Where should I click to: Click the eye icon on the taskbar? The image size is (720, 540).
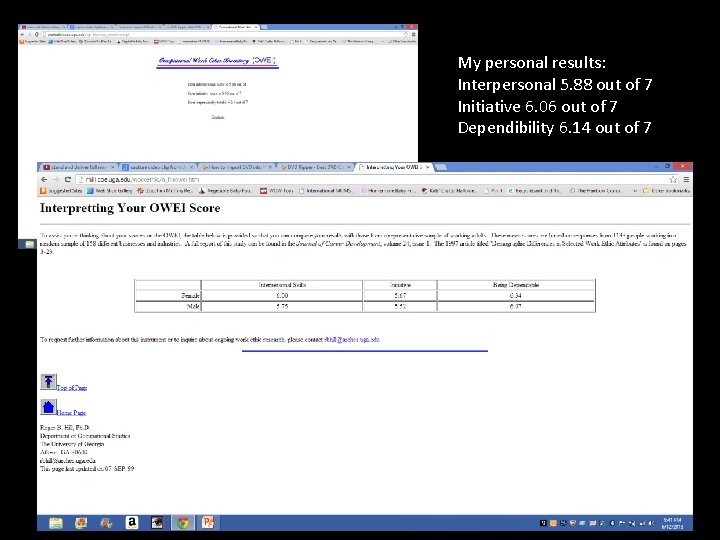click(x=157, y=523)
